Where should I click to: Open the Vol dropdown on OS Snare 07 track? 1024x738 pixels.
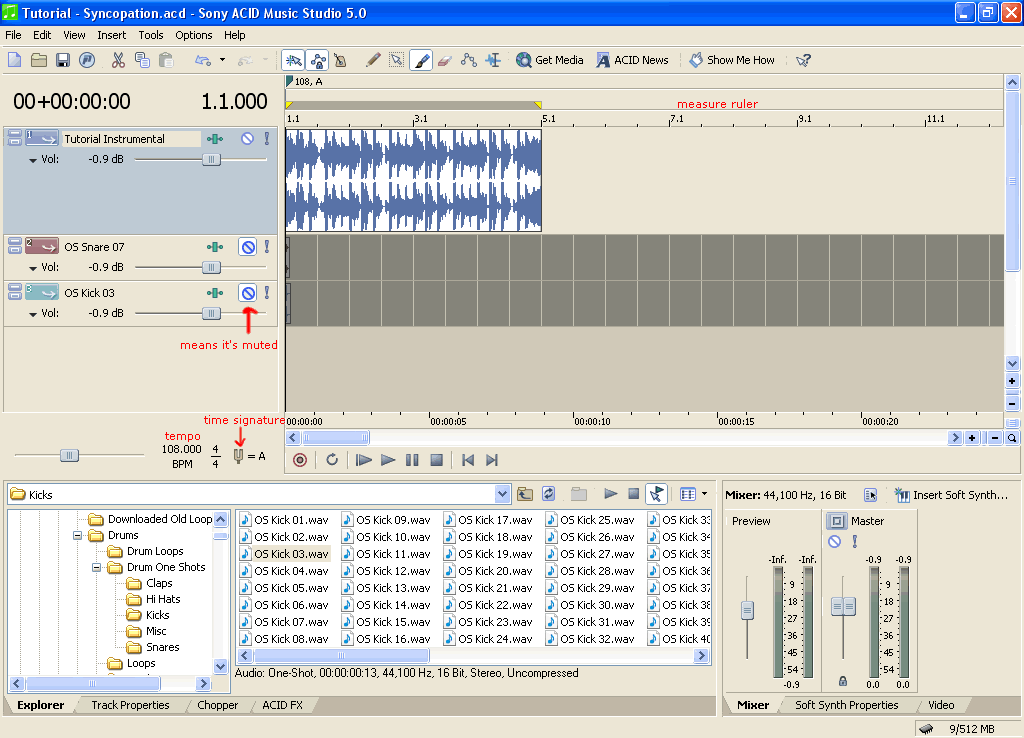click(x=33, y=268)
